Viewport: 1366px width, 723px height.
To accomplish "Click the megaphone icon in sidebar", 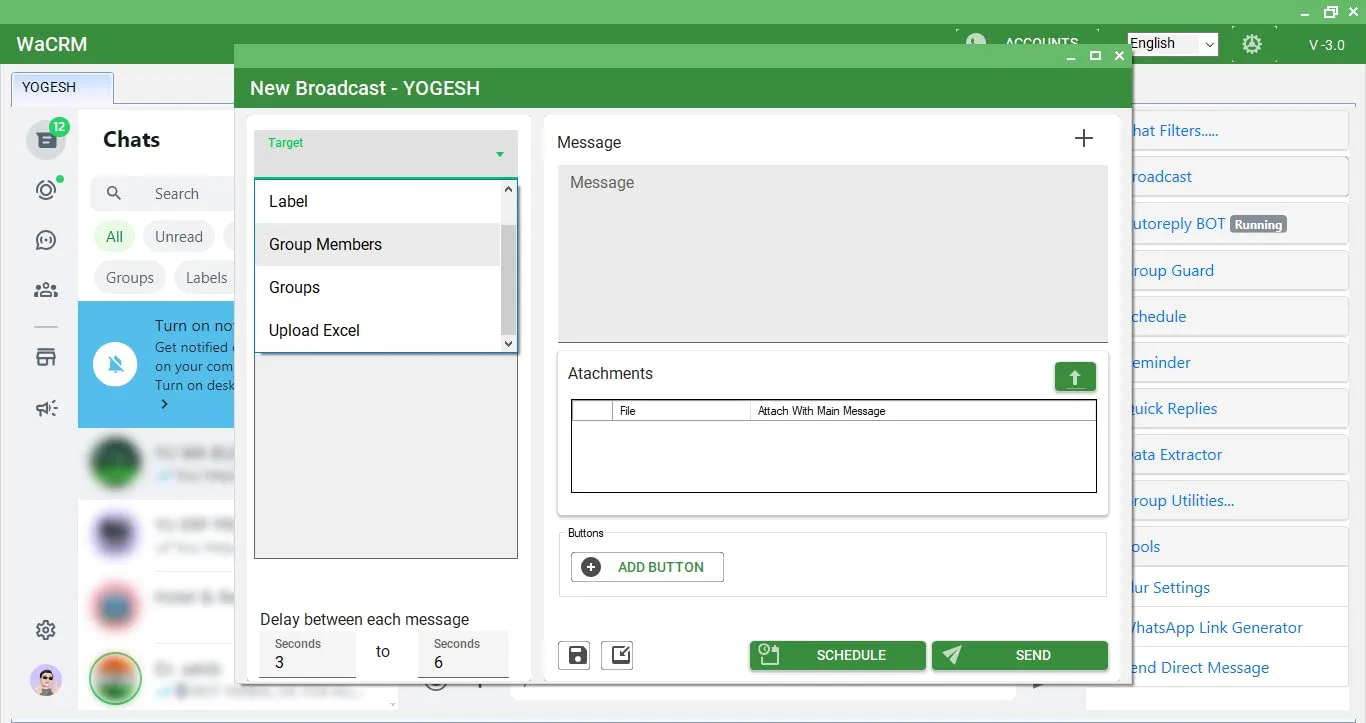I will tap(46, 408).
